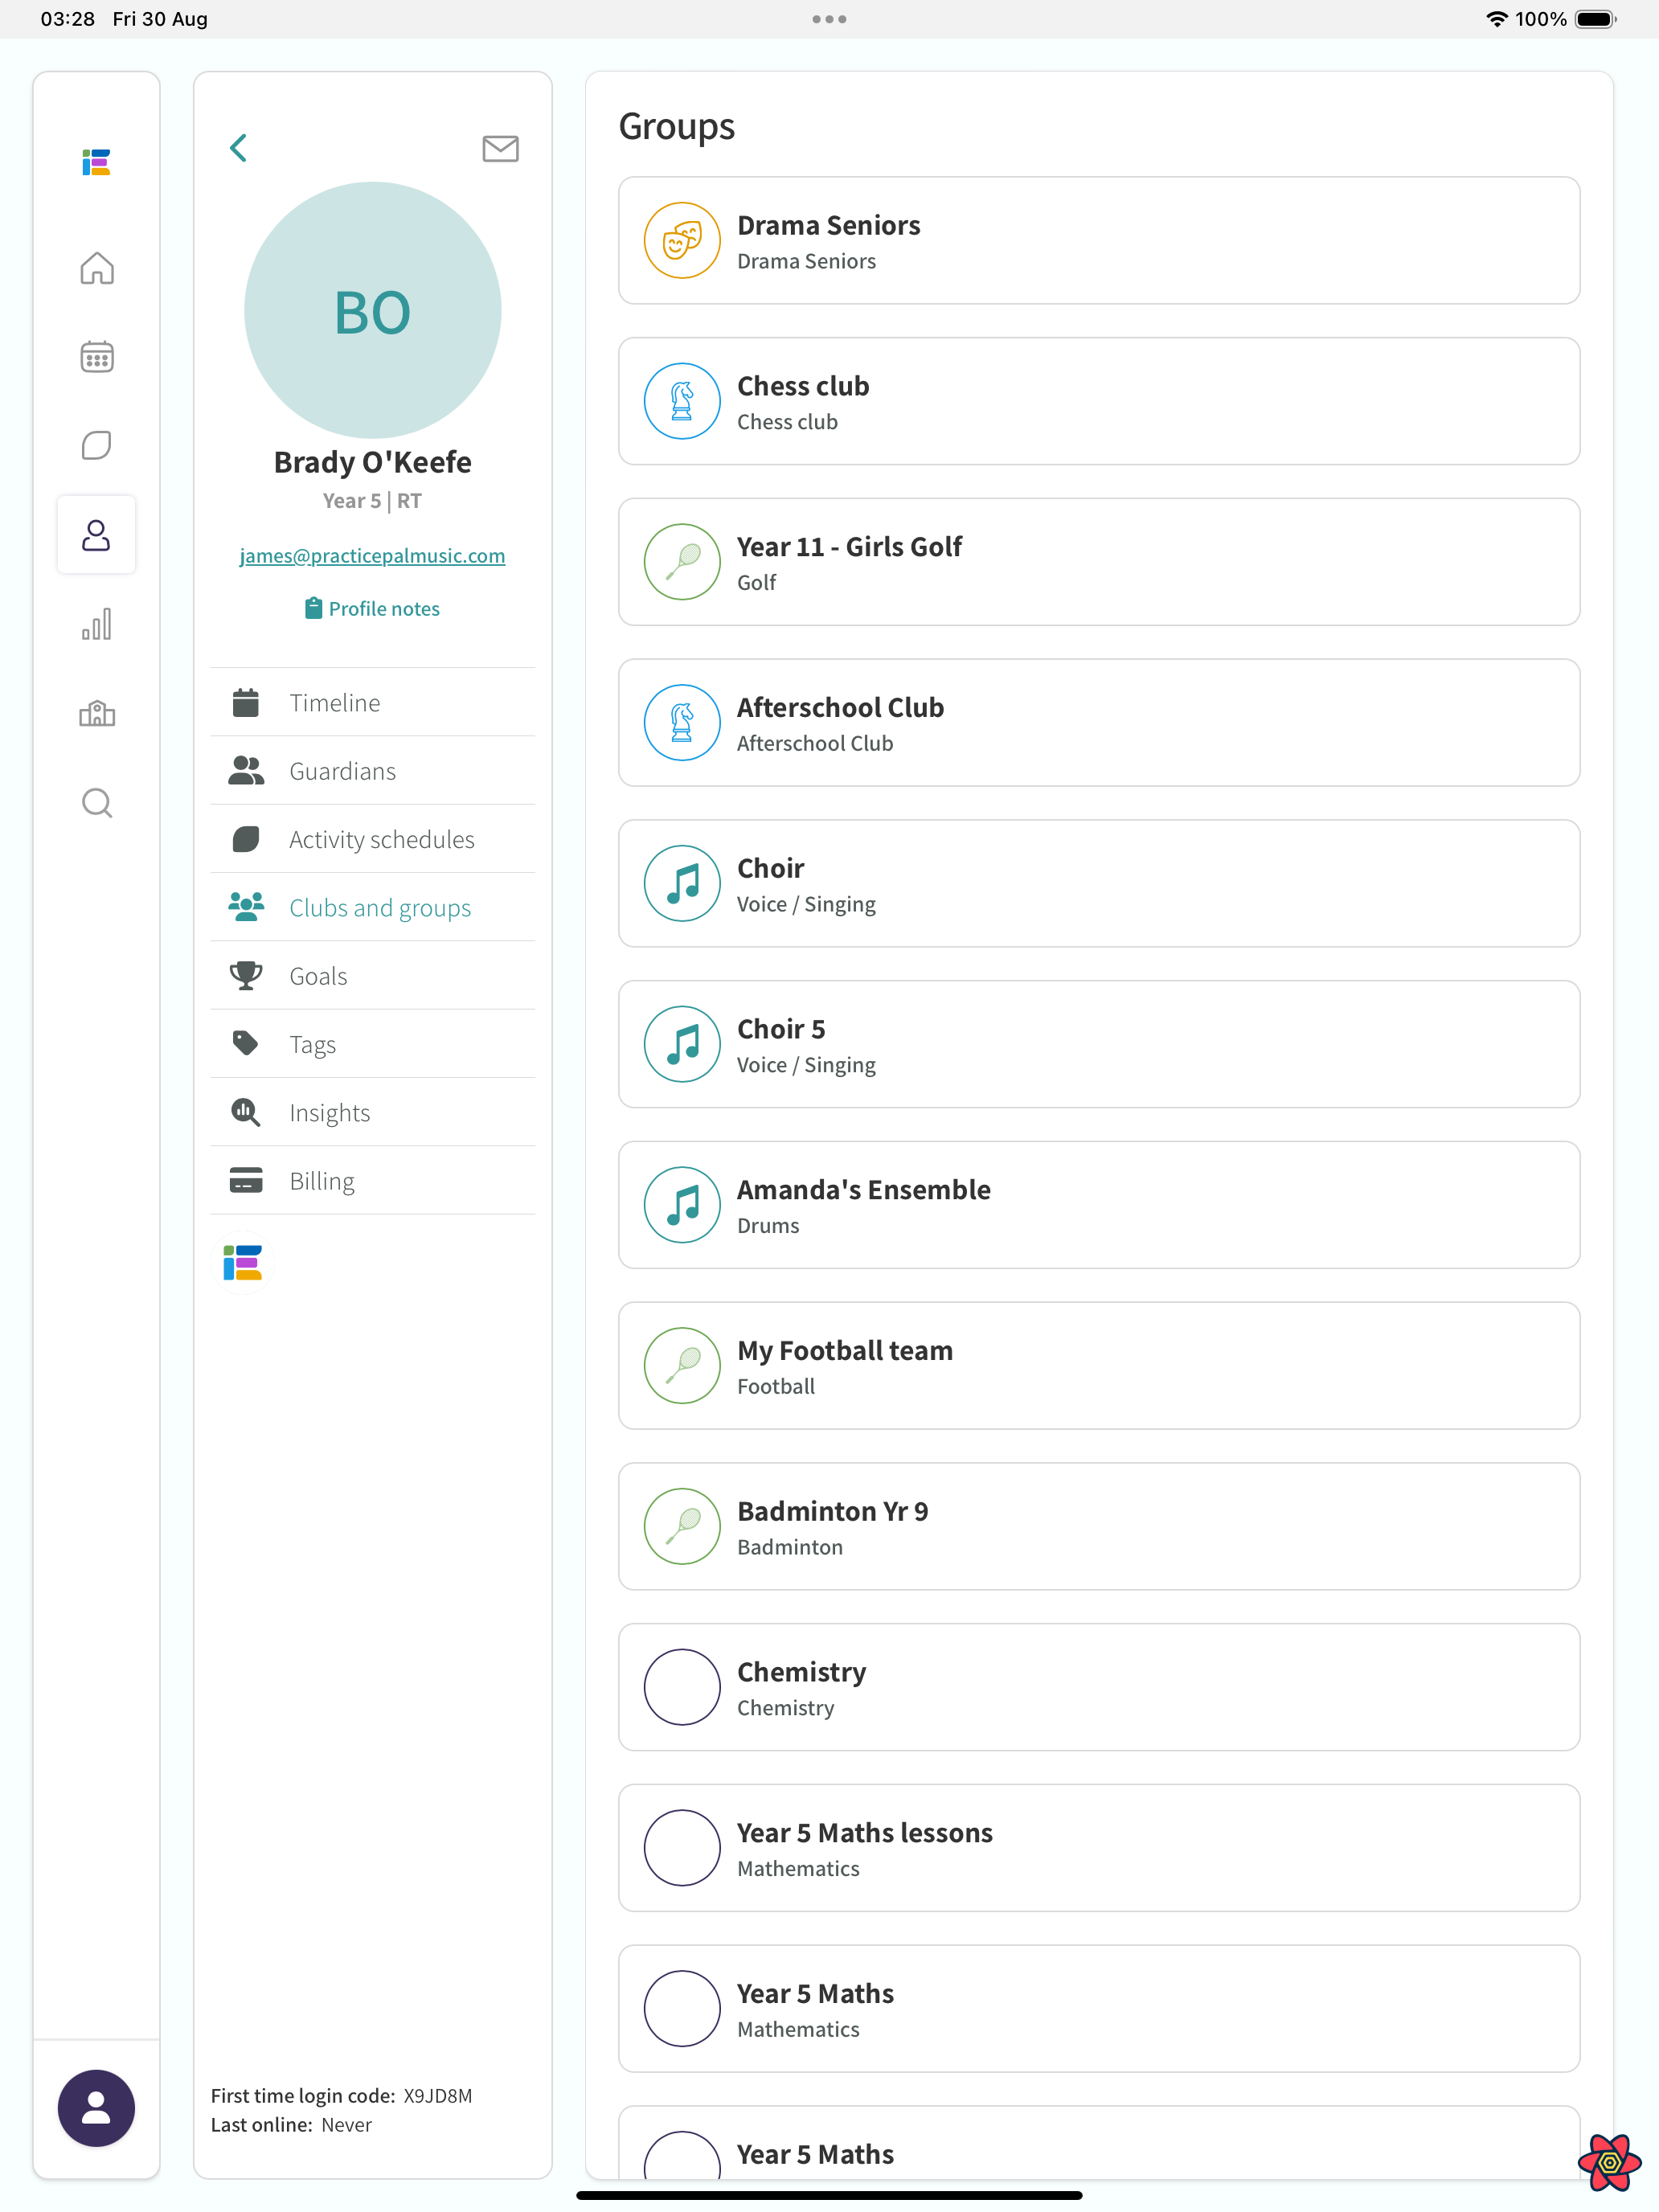Image resolution: width=1659 pixels, height=2212 pixels.
Task: Open the Drama Seniors group card
Action: 1099,241
